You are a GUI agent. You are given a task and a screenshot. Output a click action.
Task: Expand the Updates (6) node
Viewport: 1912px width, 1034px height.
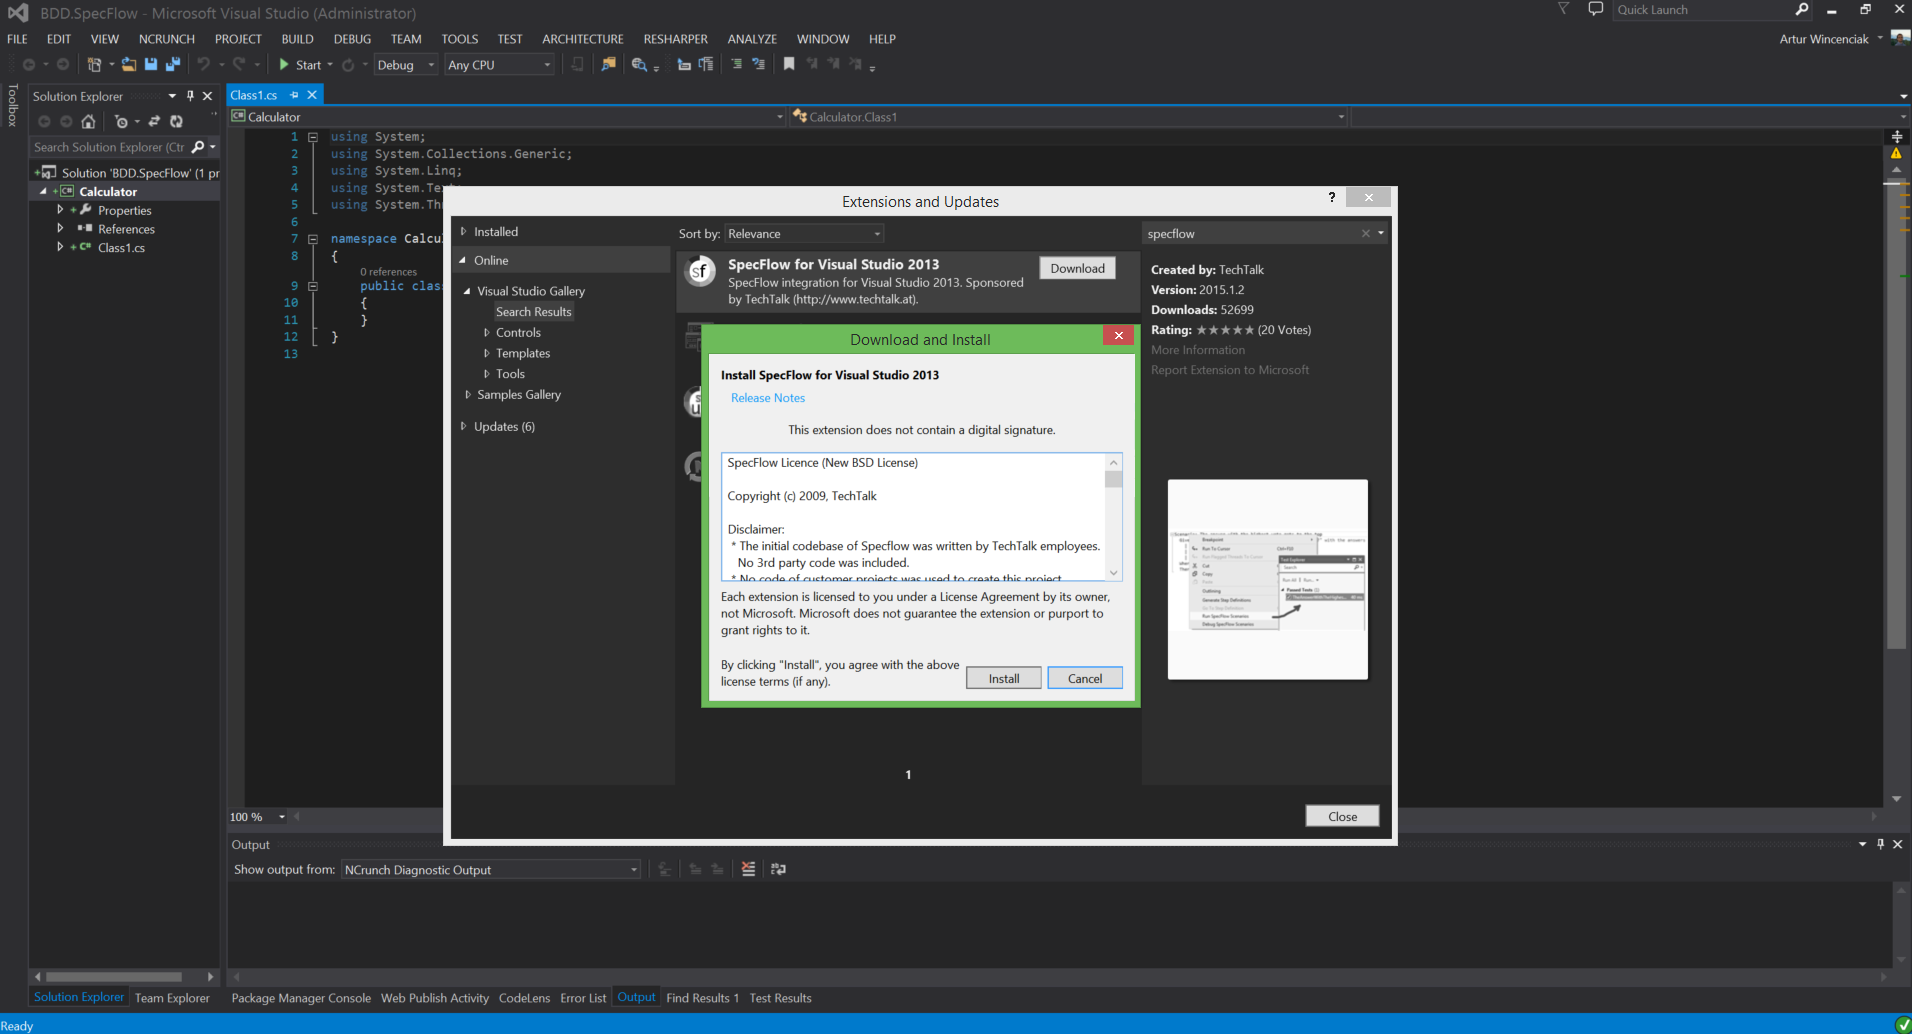[x=463, y=426]
